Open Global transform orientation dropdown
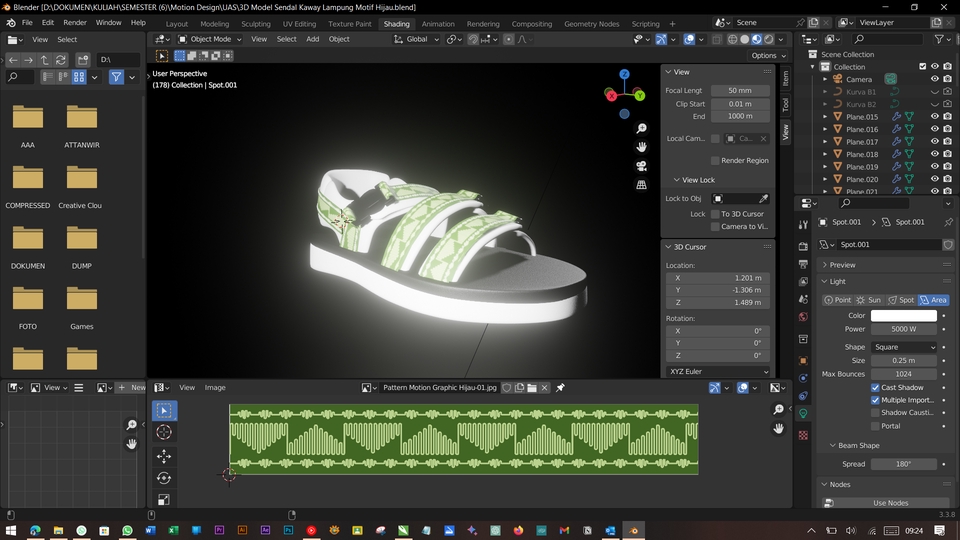This screenshot has width=960, height=540. 416,39
